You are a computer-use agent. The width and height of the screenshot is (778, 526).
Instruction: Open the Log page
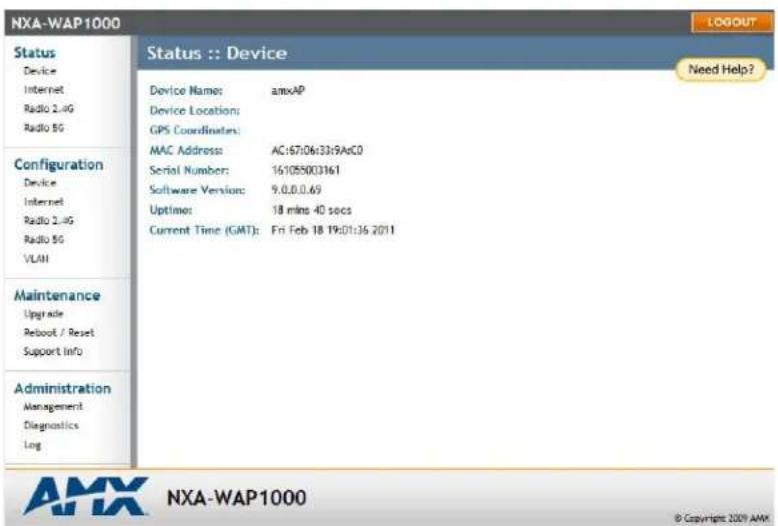click(x=32, y=445)
